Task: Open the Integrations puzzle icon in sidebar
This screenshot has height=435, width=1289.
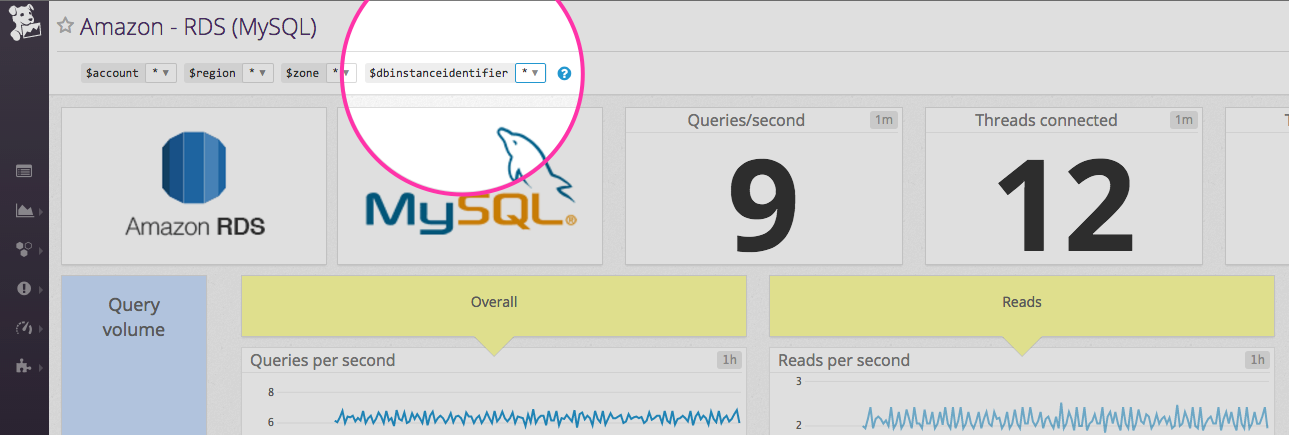Action: click(x=24, y=366)
